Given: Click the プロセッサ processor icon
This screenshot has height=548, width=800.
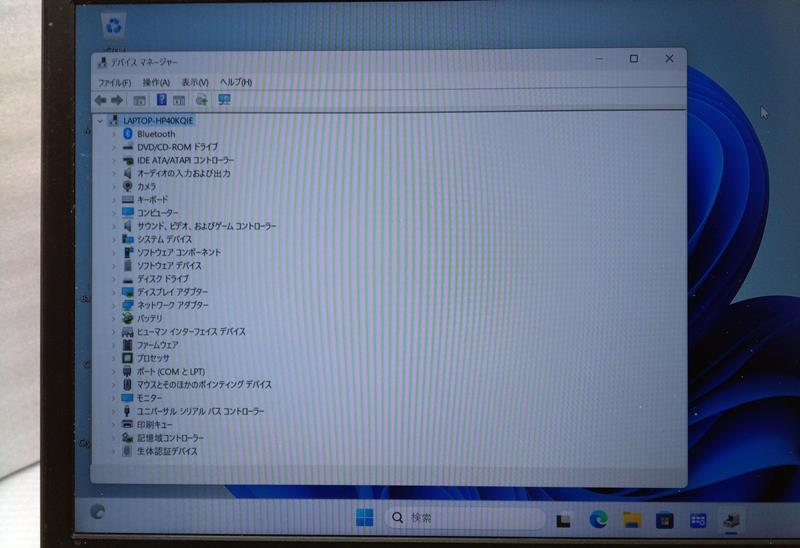Looking at the screenshot, I should click(x=128, y=358).
